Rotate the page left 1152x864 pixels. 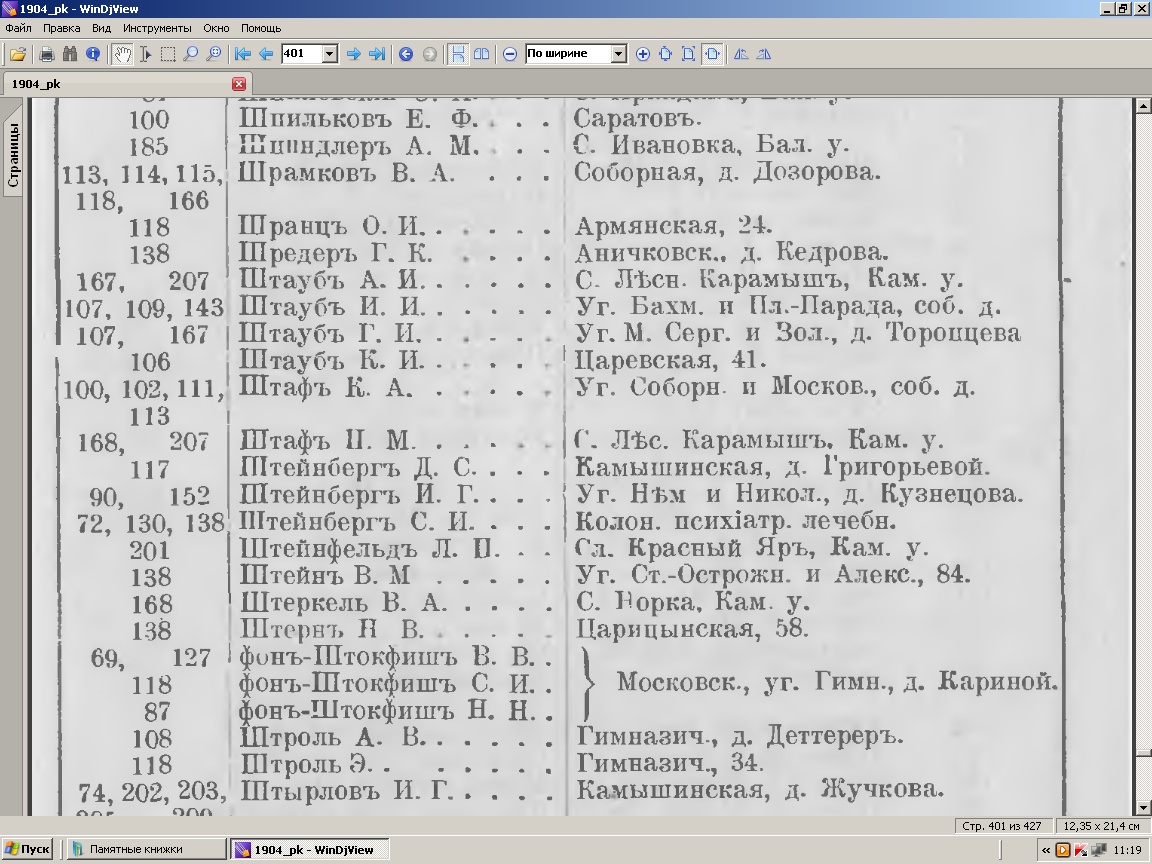point(741,54)
